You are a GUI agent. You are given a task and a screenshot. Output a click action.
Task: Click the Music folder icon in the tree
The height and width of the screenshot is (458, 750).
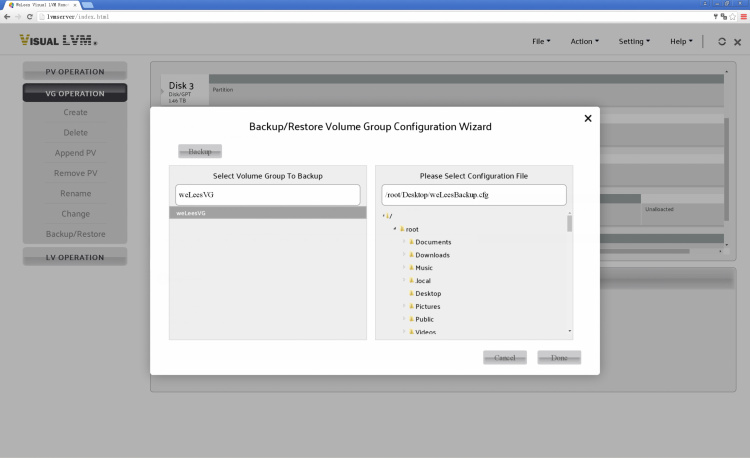[411, 268]
